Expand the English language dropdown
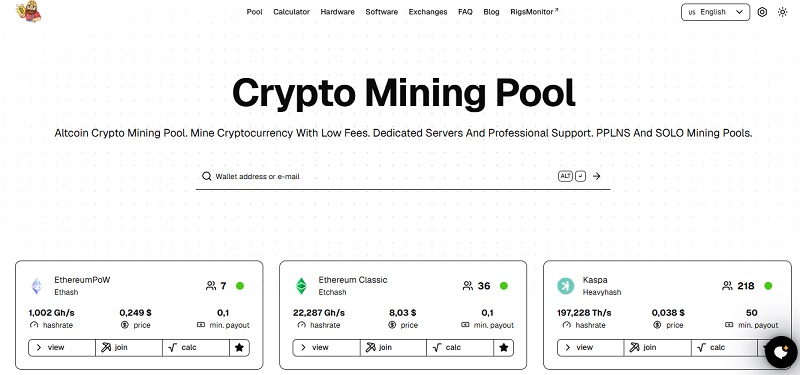The width and height of the screenshot is (800, 375). 715,12
